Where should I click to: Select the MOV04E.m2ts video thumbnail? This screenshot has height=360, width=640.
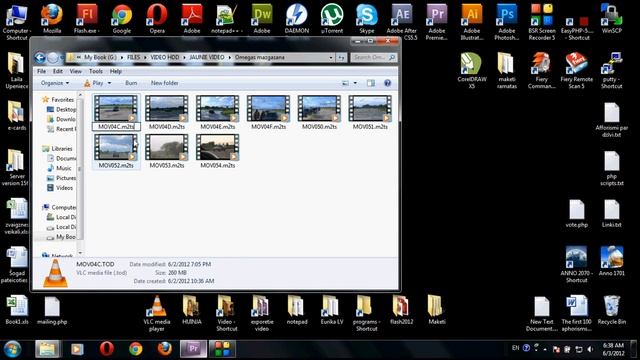pos(218,109)
